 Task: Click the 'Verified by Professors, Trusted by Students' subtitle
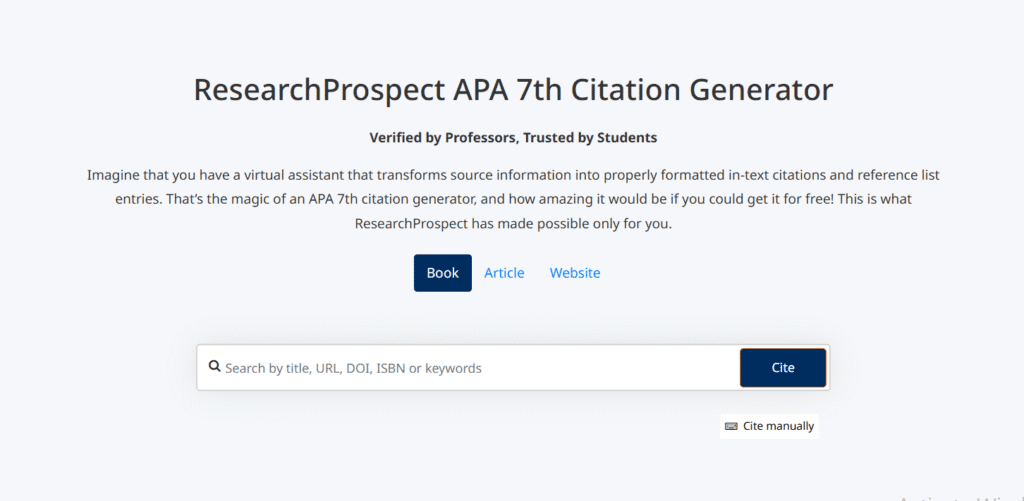coord(512,137)
